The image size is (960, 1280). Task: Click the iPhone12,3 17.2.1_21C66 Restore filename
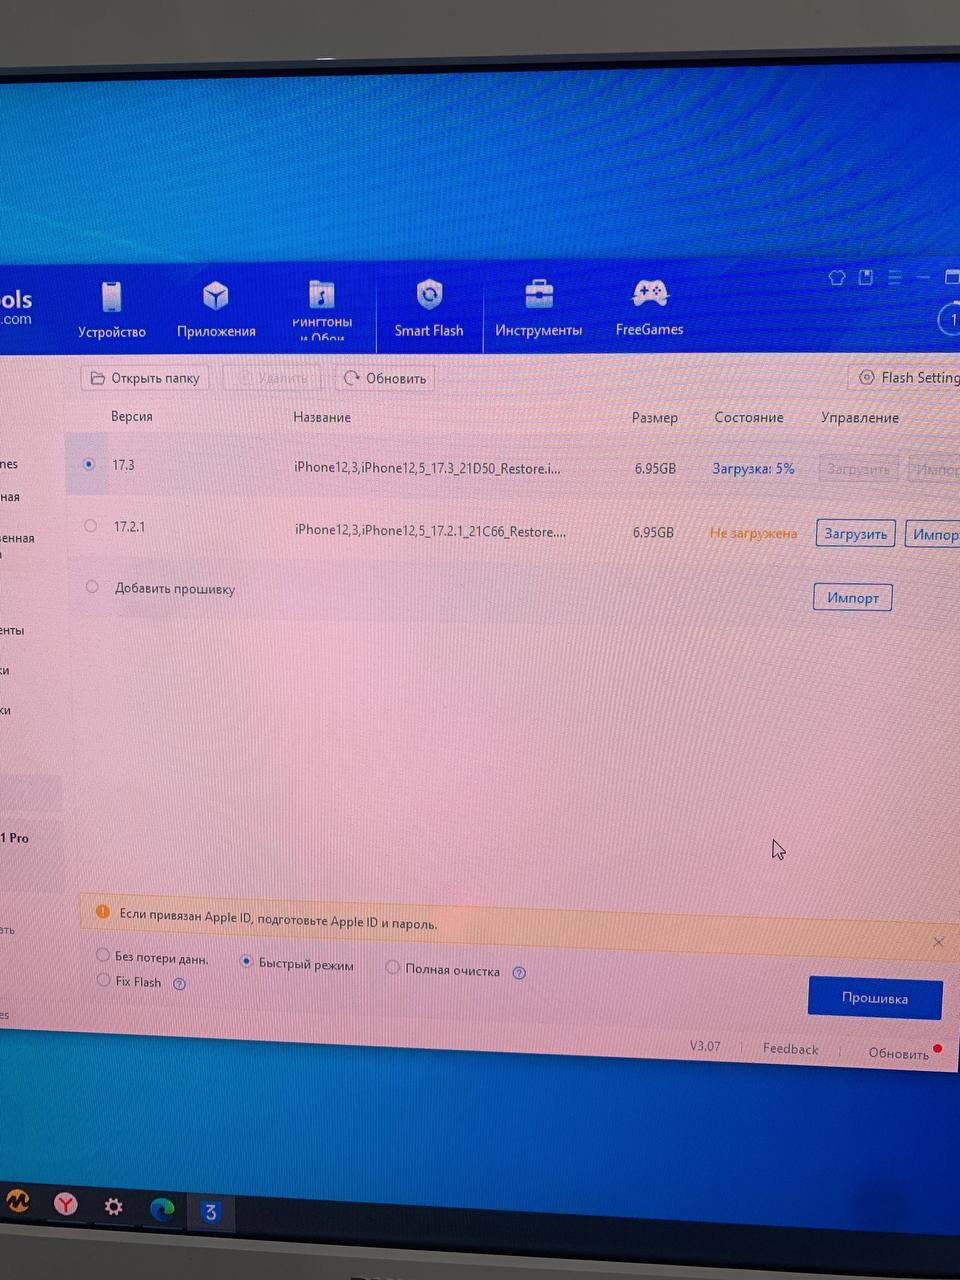431,530
